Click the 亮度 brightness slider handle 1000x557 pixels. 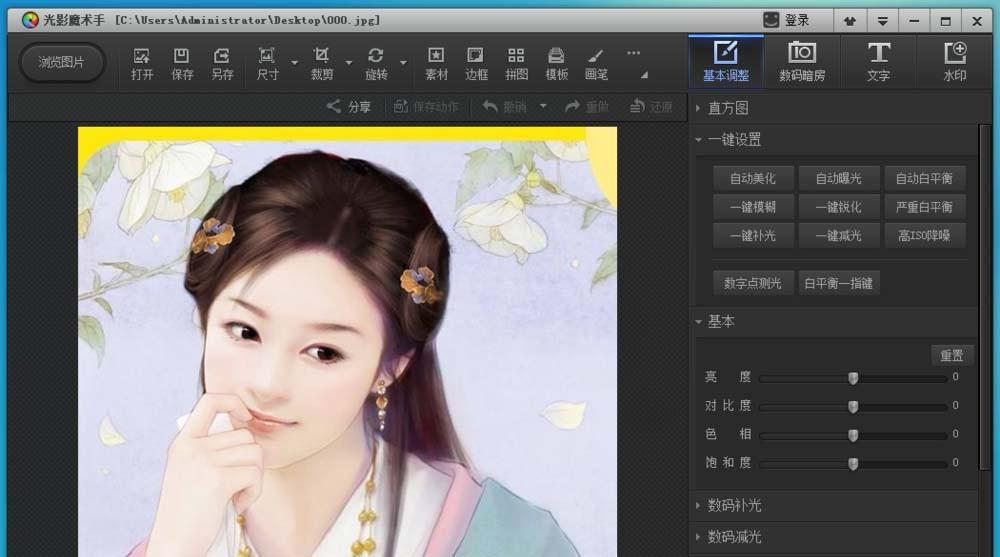[x=853, y=378]
